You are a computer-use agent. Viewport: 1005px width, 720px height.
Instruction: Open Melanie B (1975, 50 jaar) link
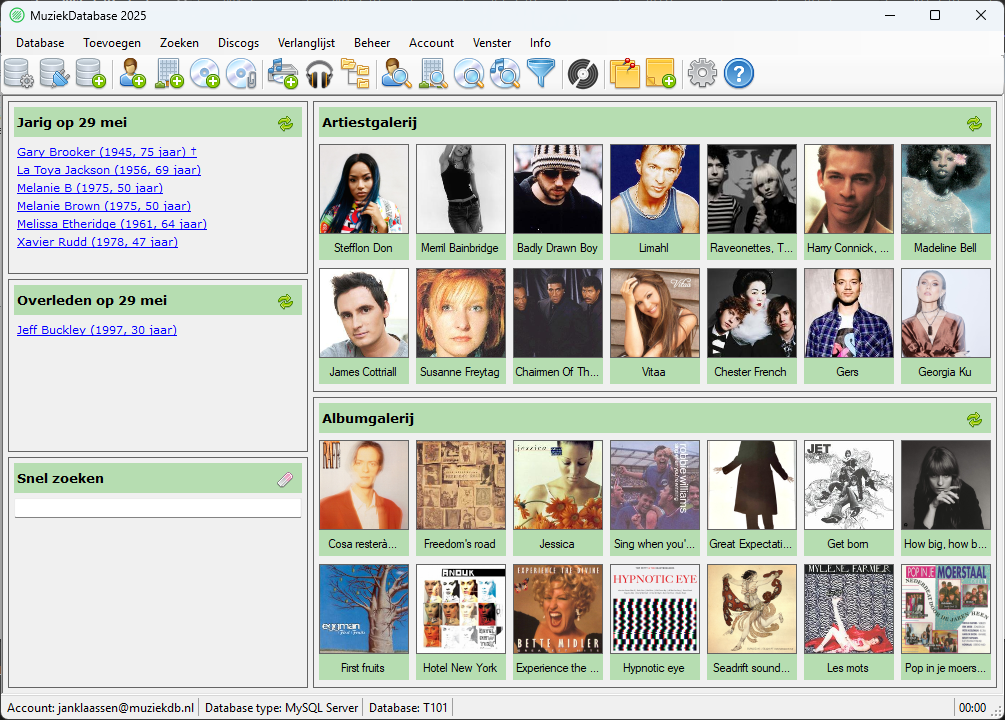click(x=90, y=188)
